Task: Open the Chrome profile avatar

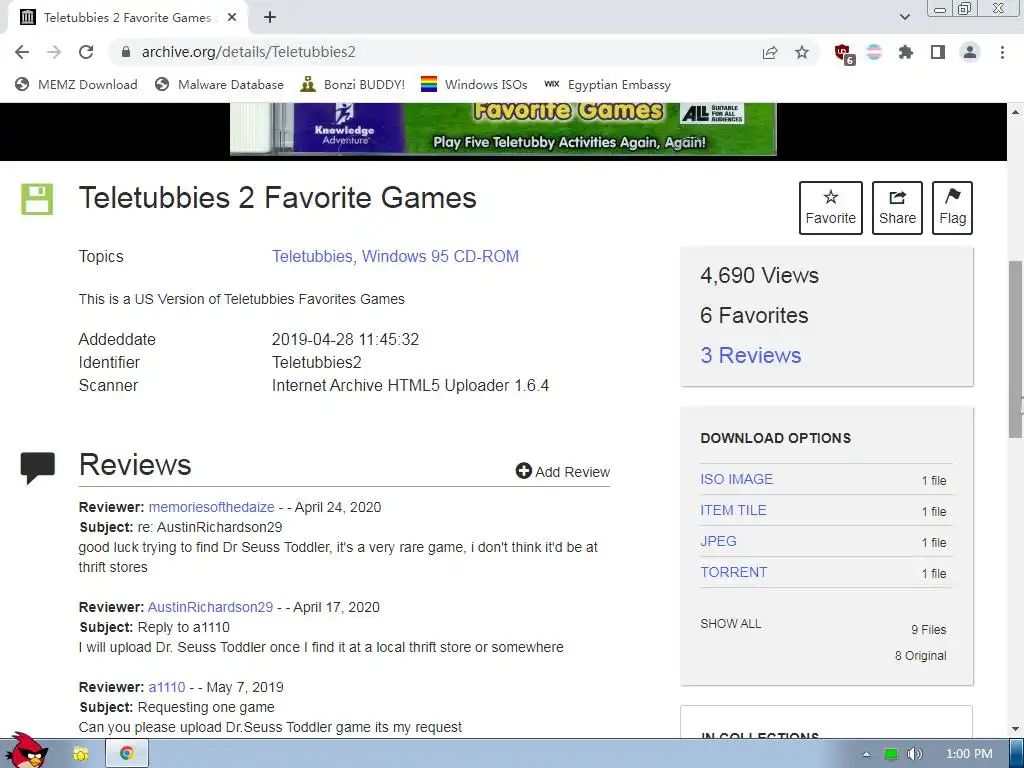Action: [x=970, y=52]
